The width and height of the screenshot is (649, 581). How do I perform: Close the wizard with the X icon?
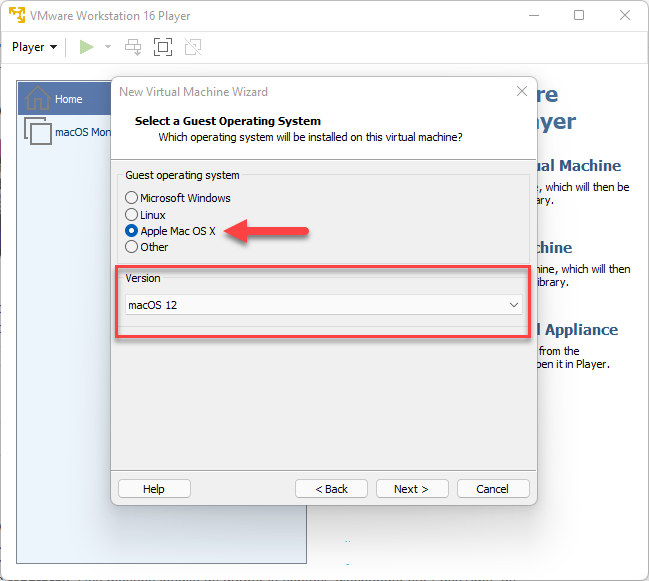coord(522,91)
